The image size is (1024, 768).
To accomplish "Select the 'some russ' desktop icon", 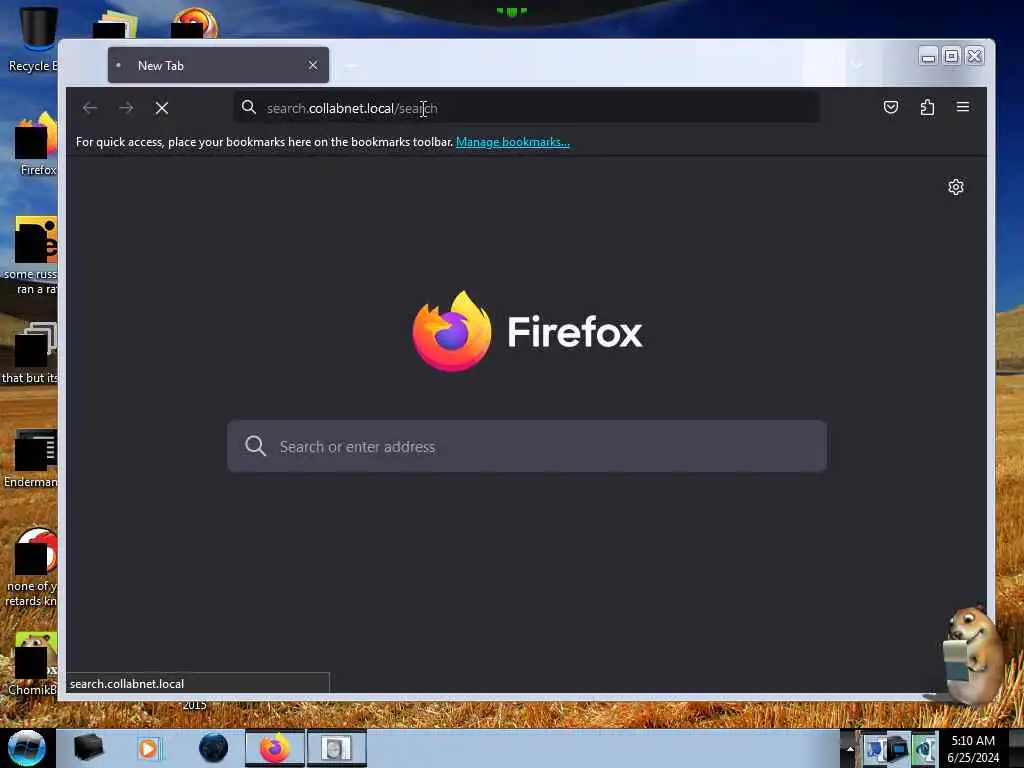I will coord(33,255).
